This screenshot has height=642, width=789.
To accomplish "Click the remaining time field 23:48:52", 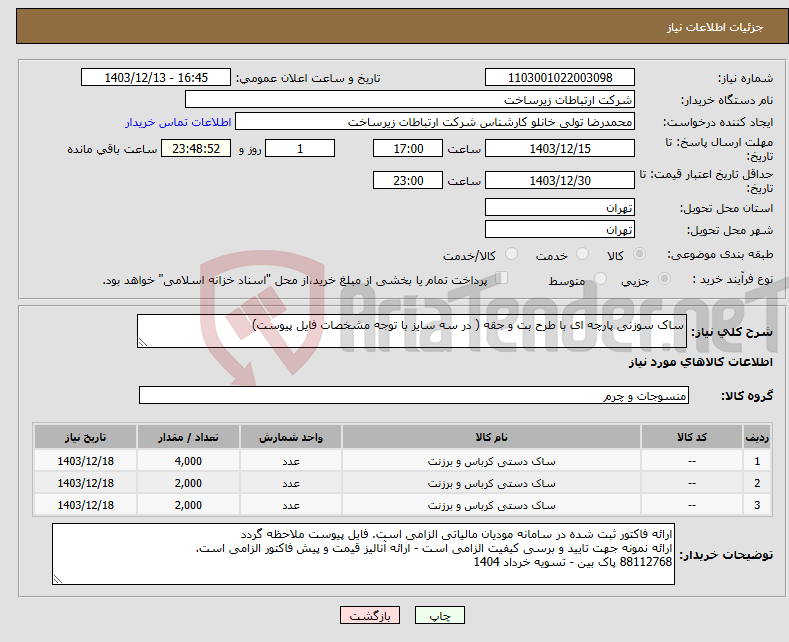I will 196,148.
